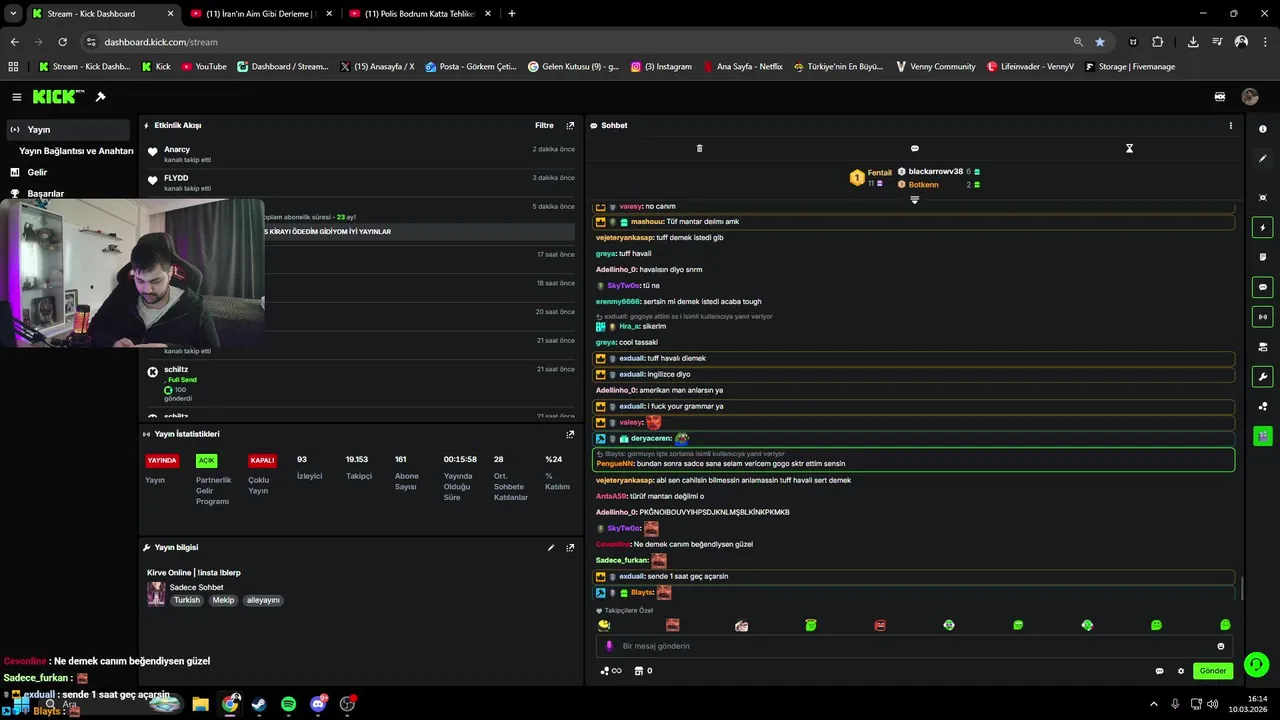Screen dimensions: 1280x720
Task: Open a new browser tab
Action: [x=512, y=14]
